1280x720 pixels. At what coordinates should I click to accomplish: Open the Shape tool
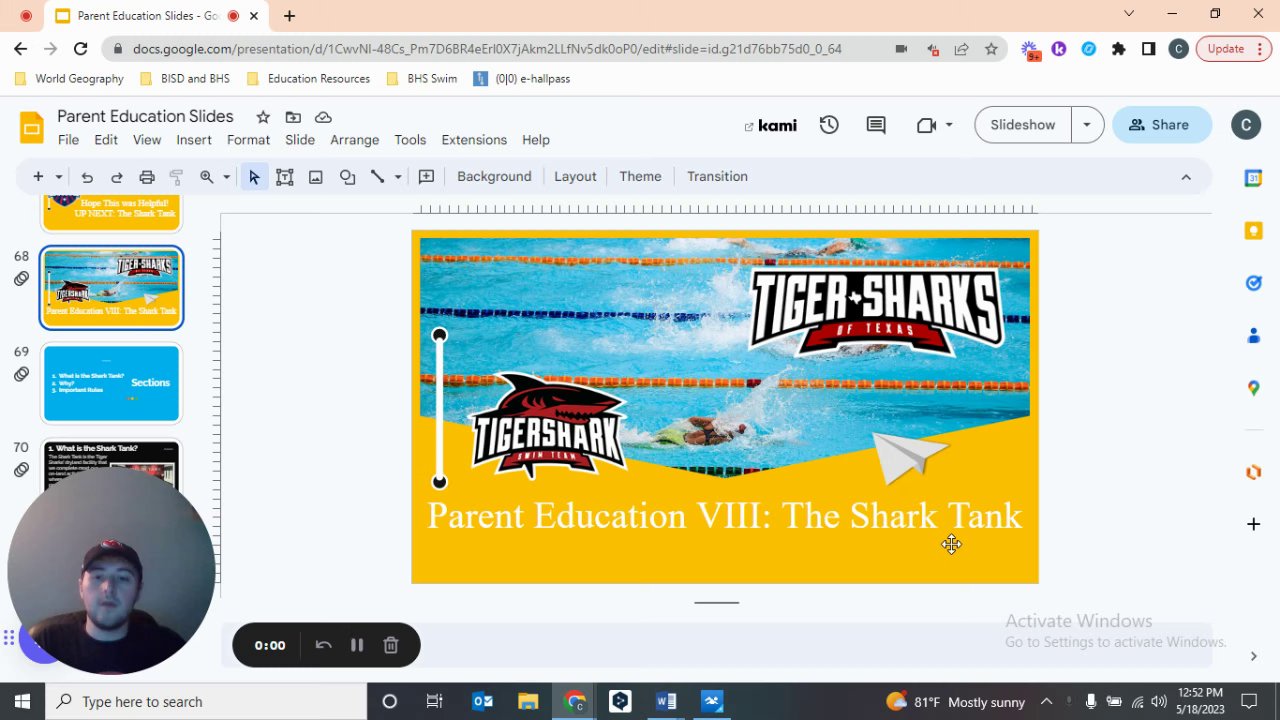coord(347,177)
